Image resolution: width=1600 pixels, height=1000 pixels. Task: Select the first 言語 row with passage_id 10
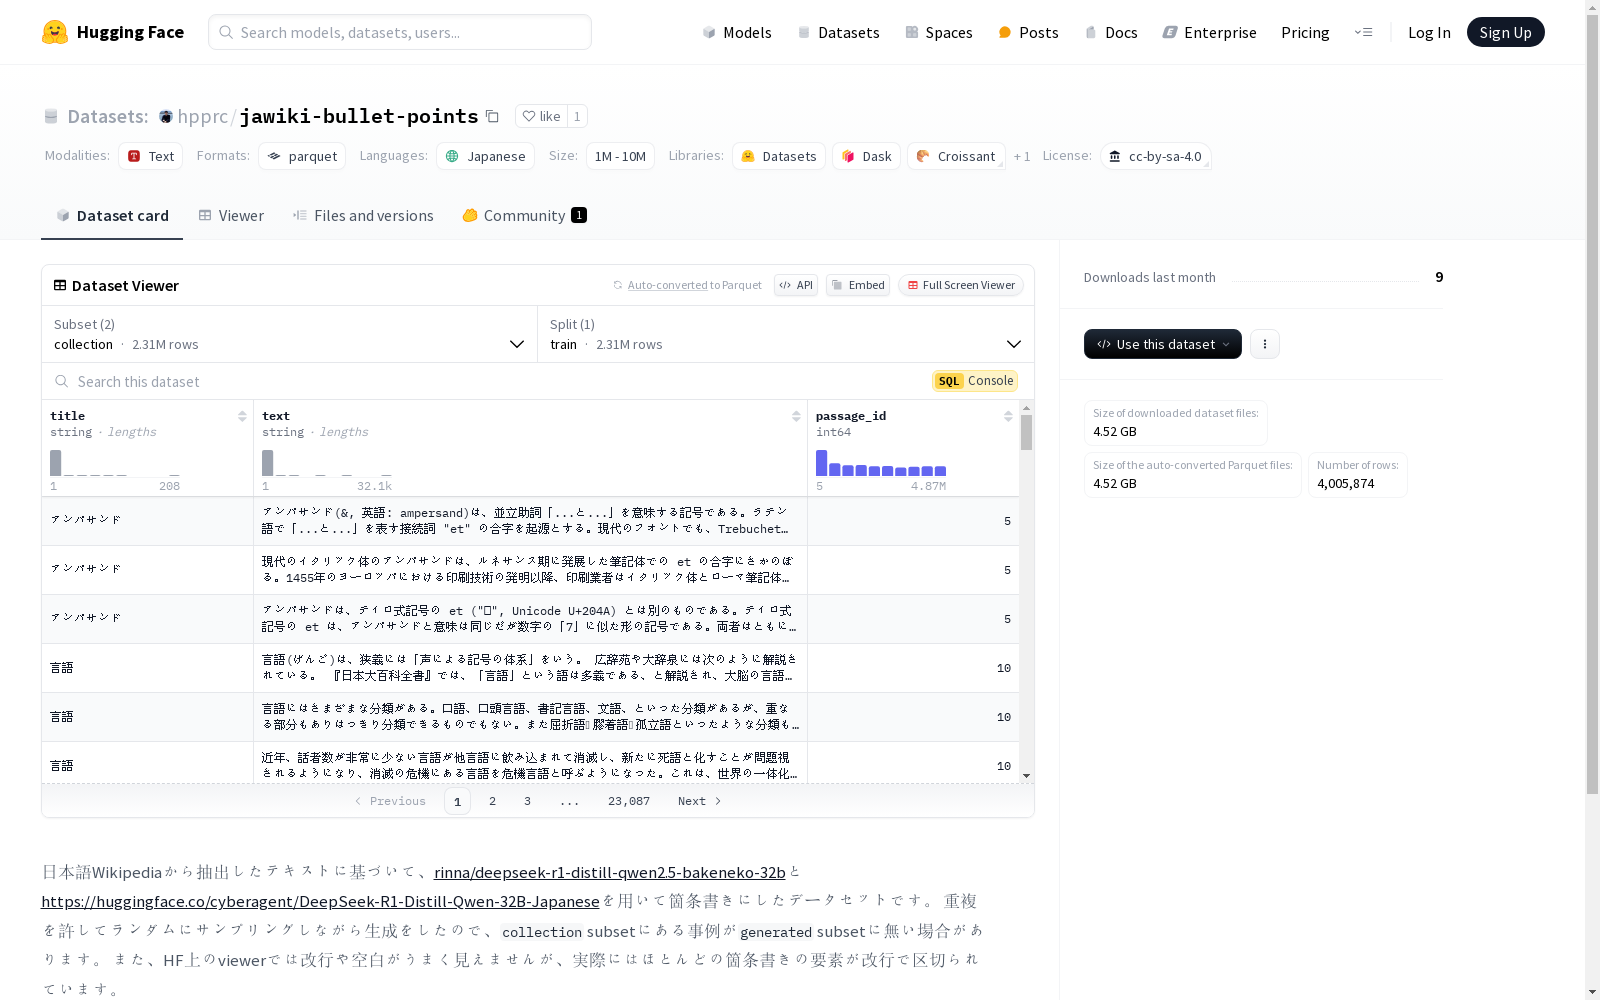pyautogui.click(x=530, y=668)
